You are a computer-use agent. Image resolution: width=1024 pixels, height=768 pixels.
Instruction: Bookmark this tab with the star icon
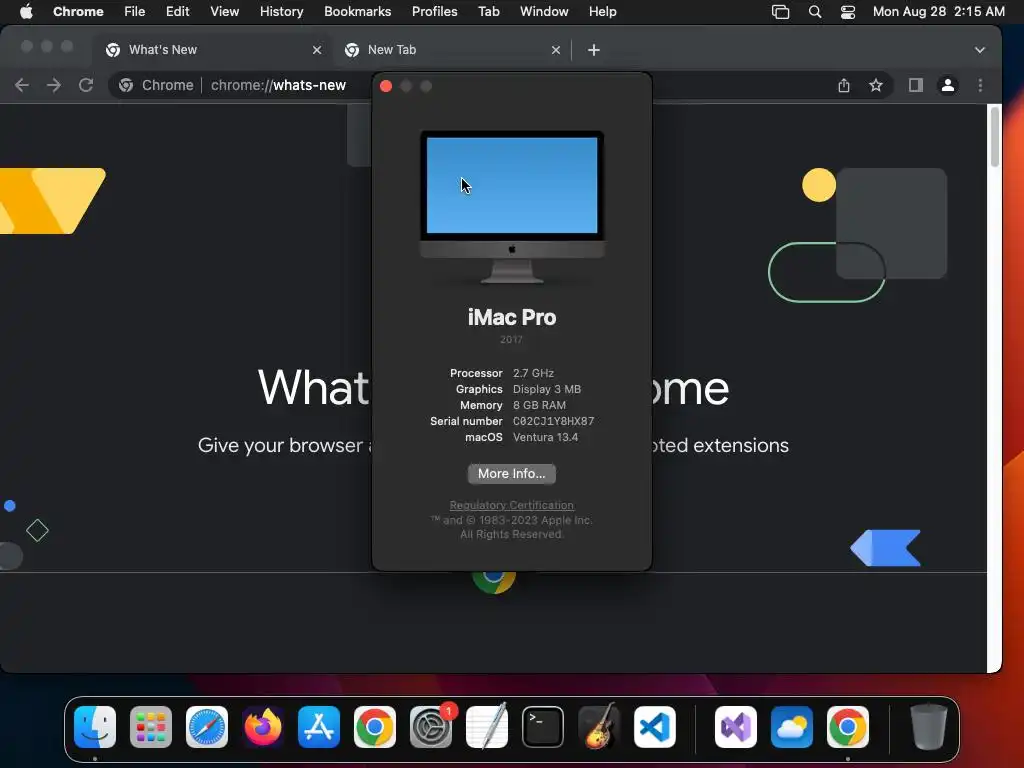click(x=876, y=85)
